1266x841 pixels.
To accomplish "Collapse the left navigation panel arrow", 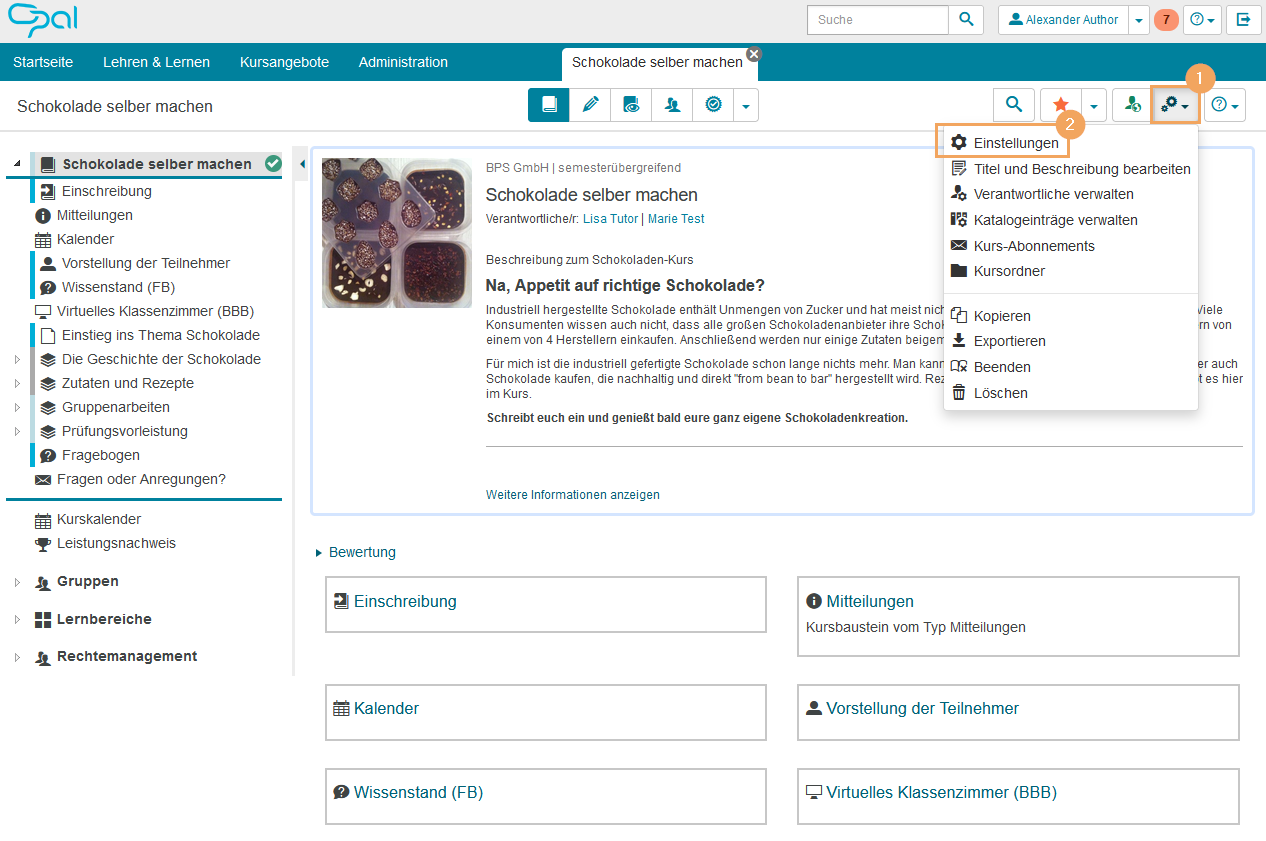I will tap(303, 164).
